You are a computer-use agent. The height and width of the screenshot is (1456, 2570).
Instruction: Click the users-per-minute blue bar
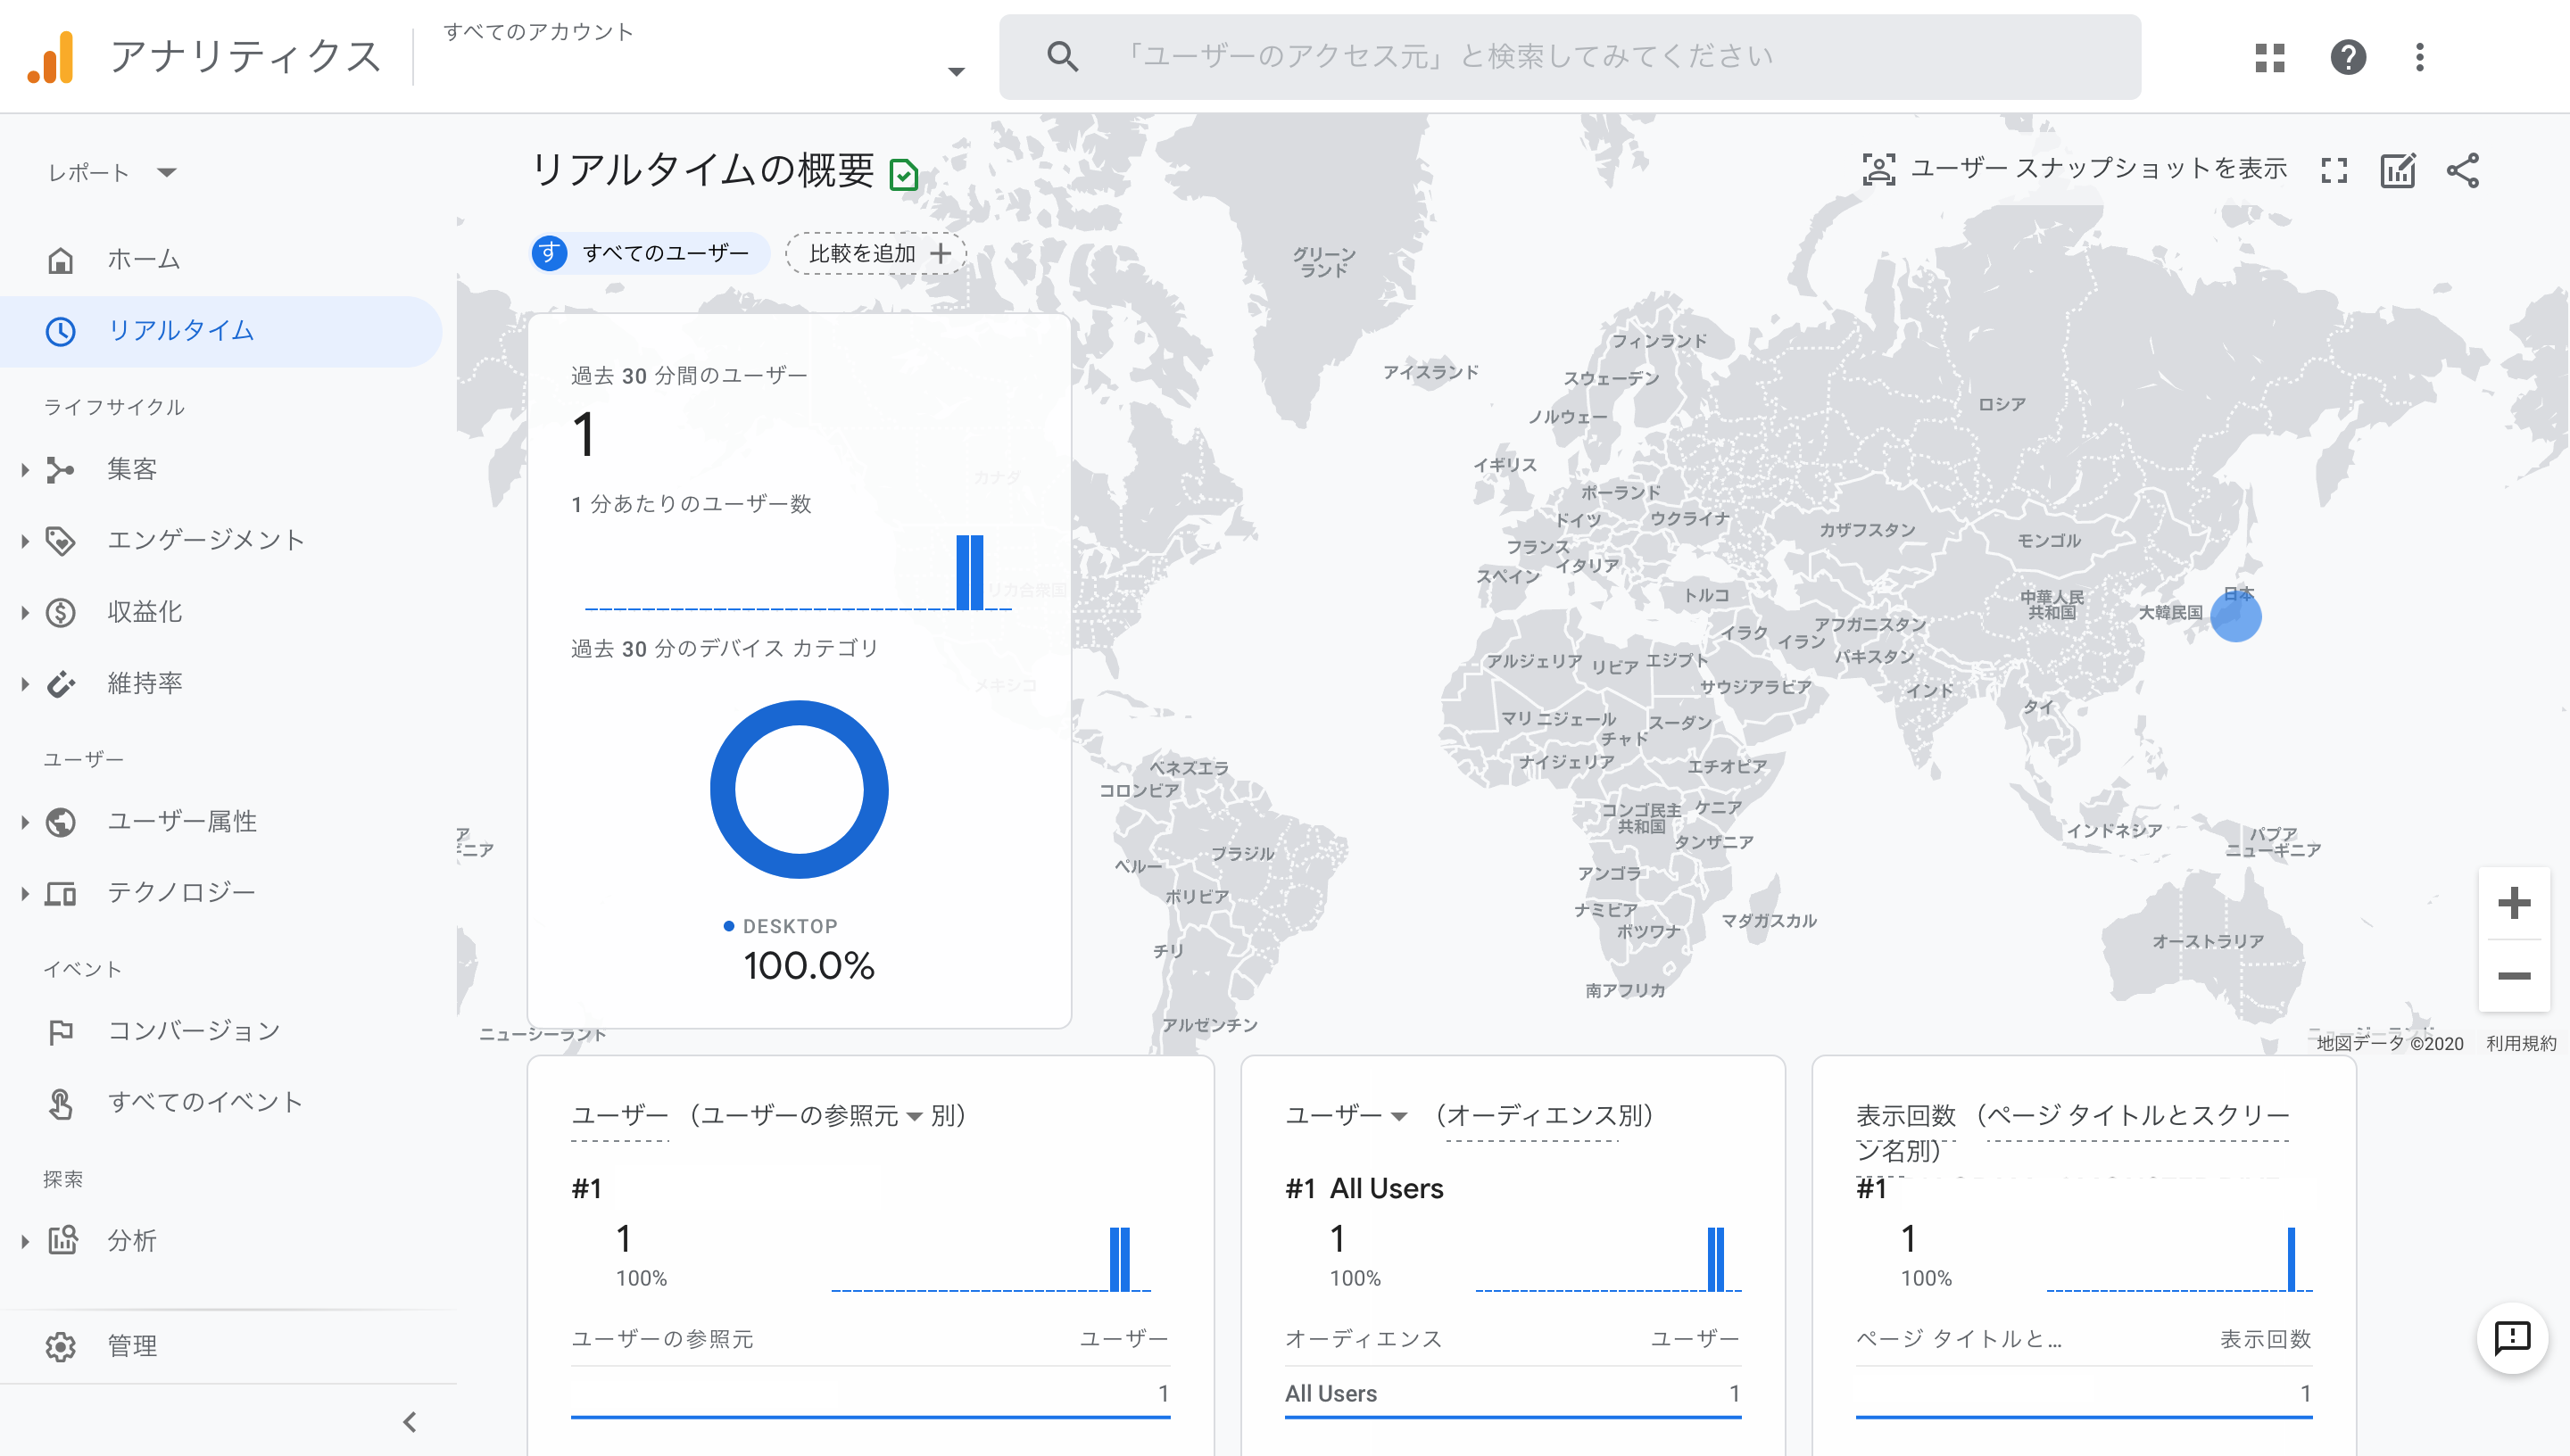969,572
